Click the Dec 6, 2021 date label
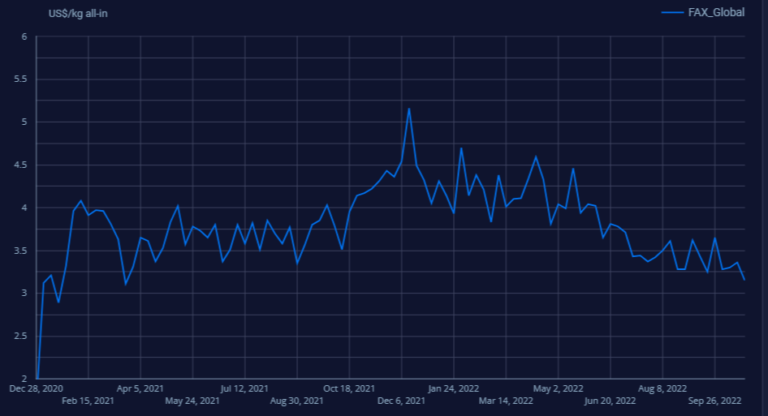768x416 pixels. click(x=401, y=401)
